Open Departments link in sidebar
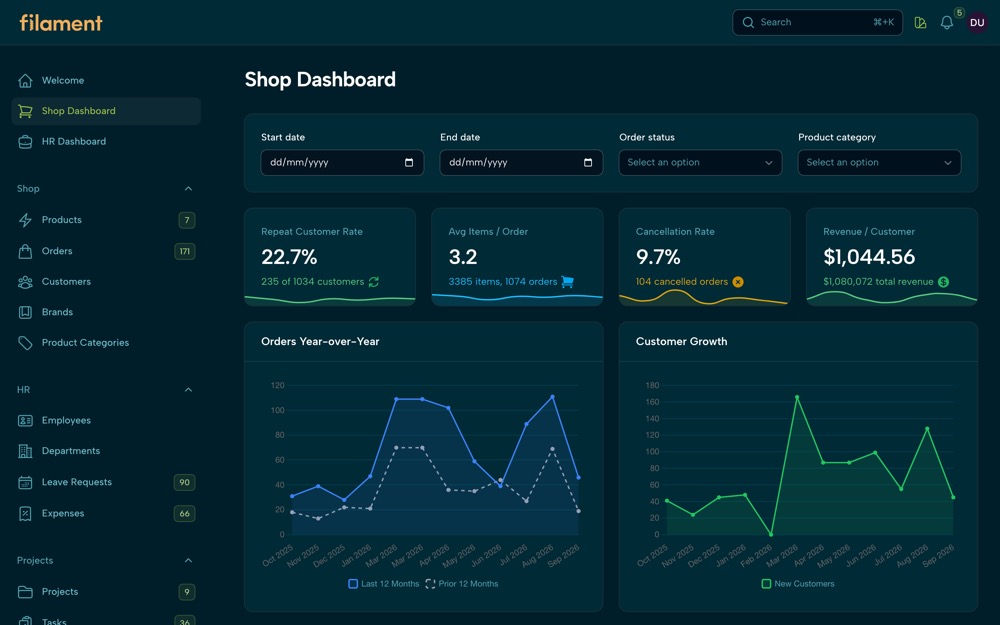The width and height of the screenshot is (1000, 625). (106, 452)
